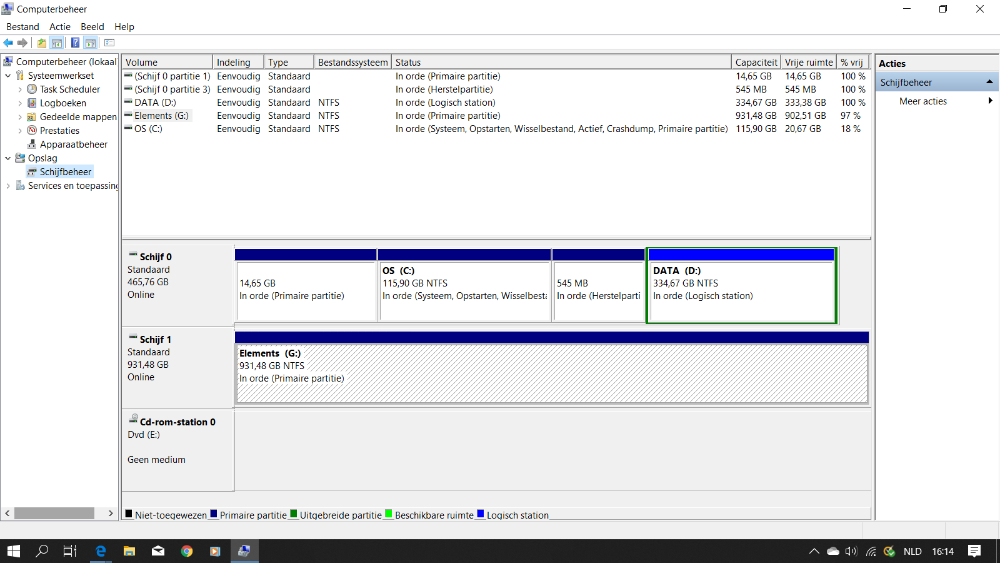The image size is (1000, 563).
Task: Open the Help toolbar icon
Action: click(x=75, y=43)
